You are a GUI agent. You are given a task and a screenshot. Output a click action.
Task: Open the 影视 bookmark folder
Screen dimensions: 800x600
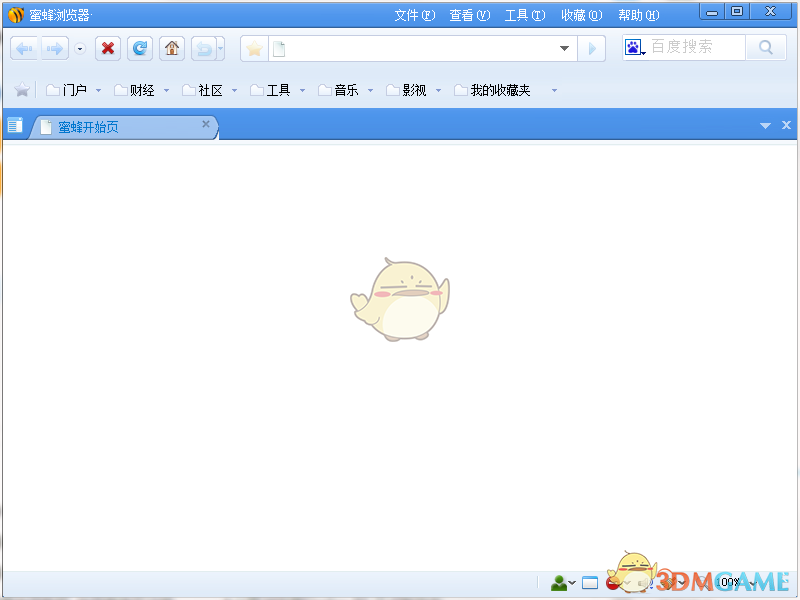click(x=407, y=90)
